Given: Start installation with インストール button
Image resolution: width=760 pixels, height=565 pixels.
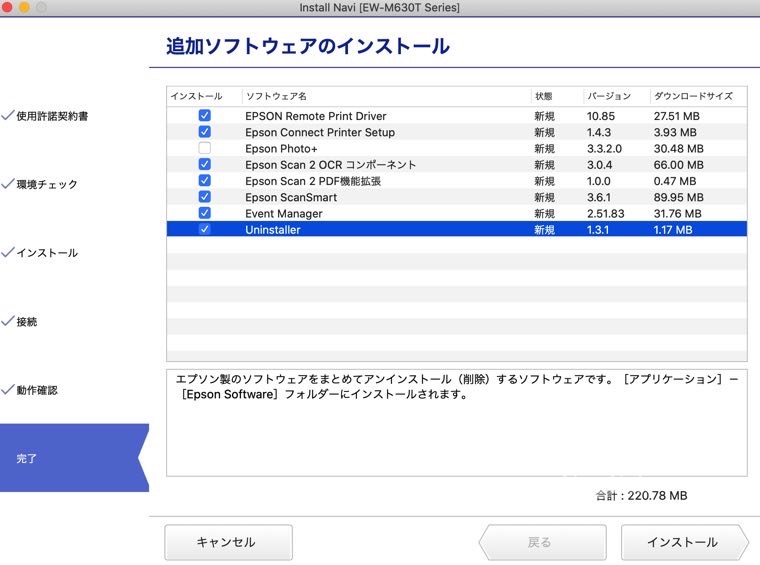Looking at the screenshot, I should tap(684, 542).
